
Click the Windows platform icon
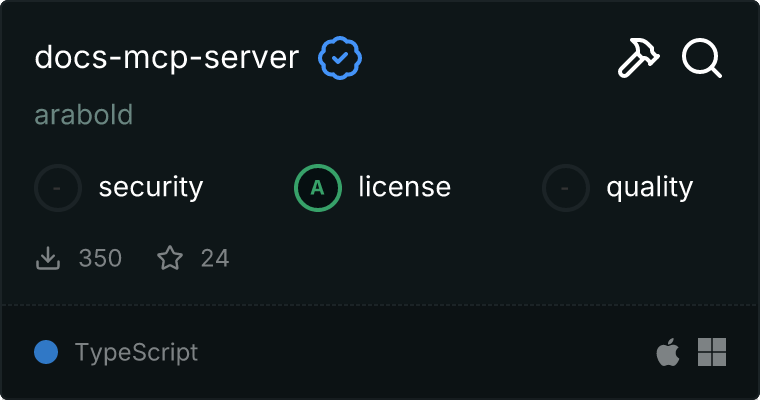pyautogui.click(x=711, y=352)
